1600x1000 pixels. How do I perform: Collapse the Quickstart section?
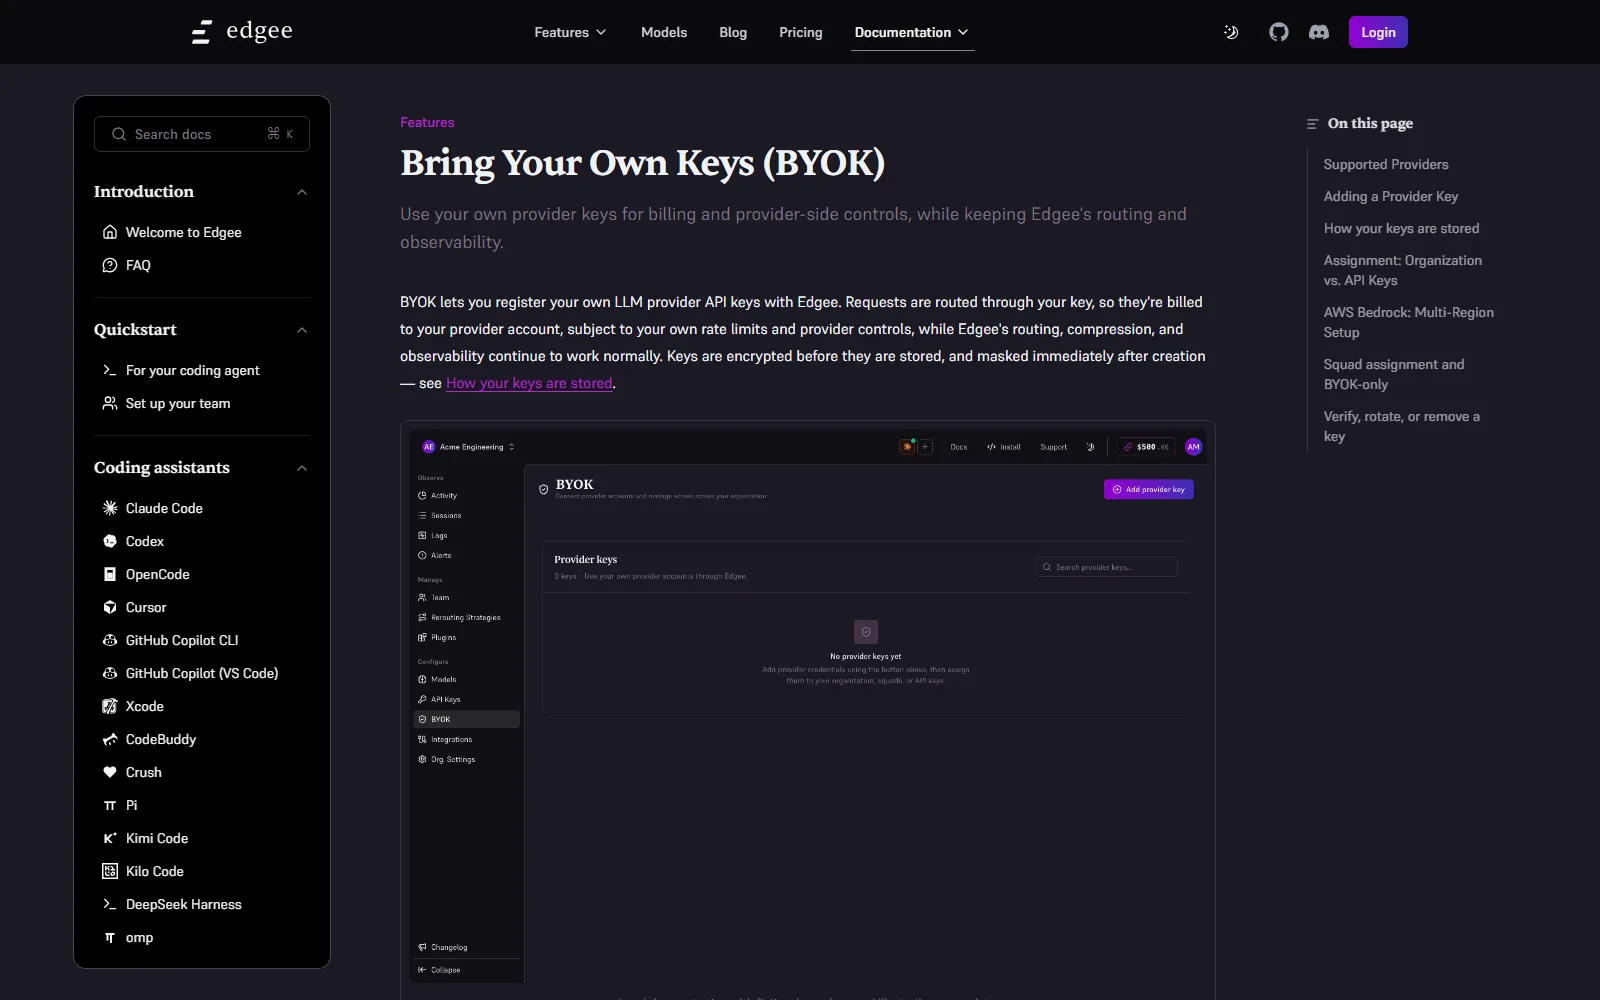[x=302, y=330]
